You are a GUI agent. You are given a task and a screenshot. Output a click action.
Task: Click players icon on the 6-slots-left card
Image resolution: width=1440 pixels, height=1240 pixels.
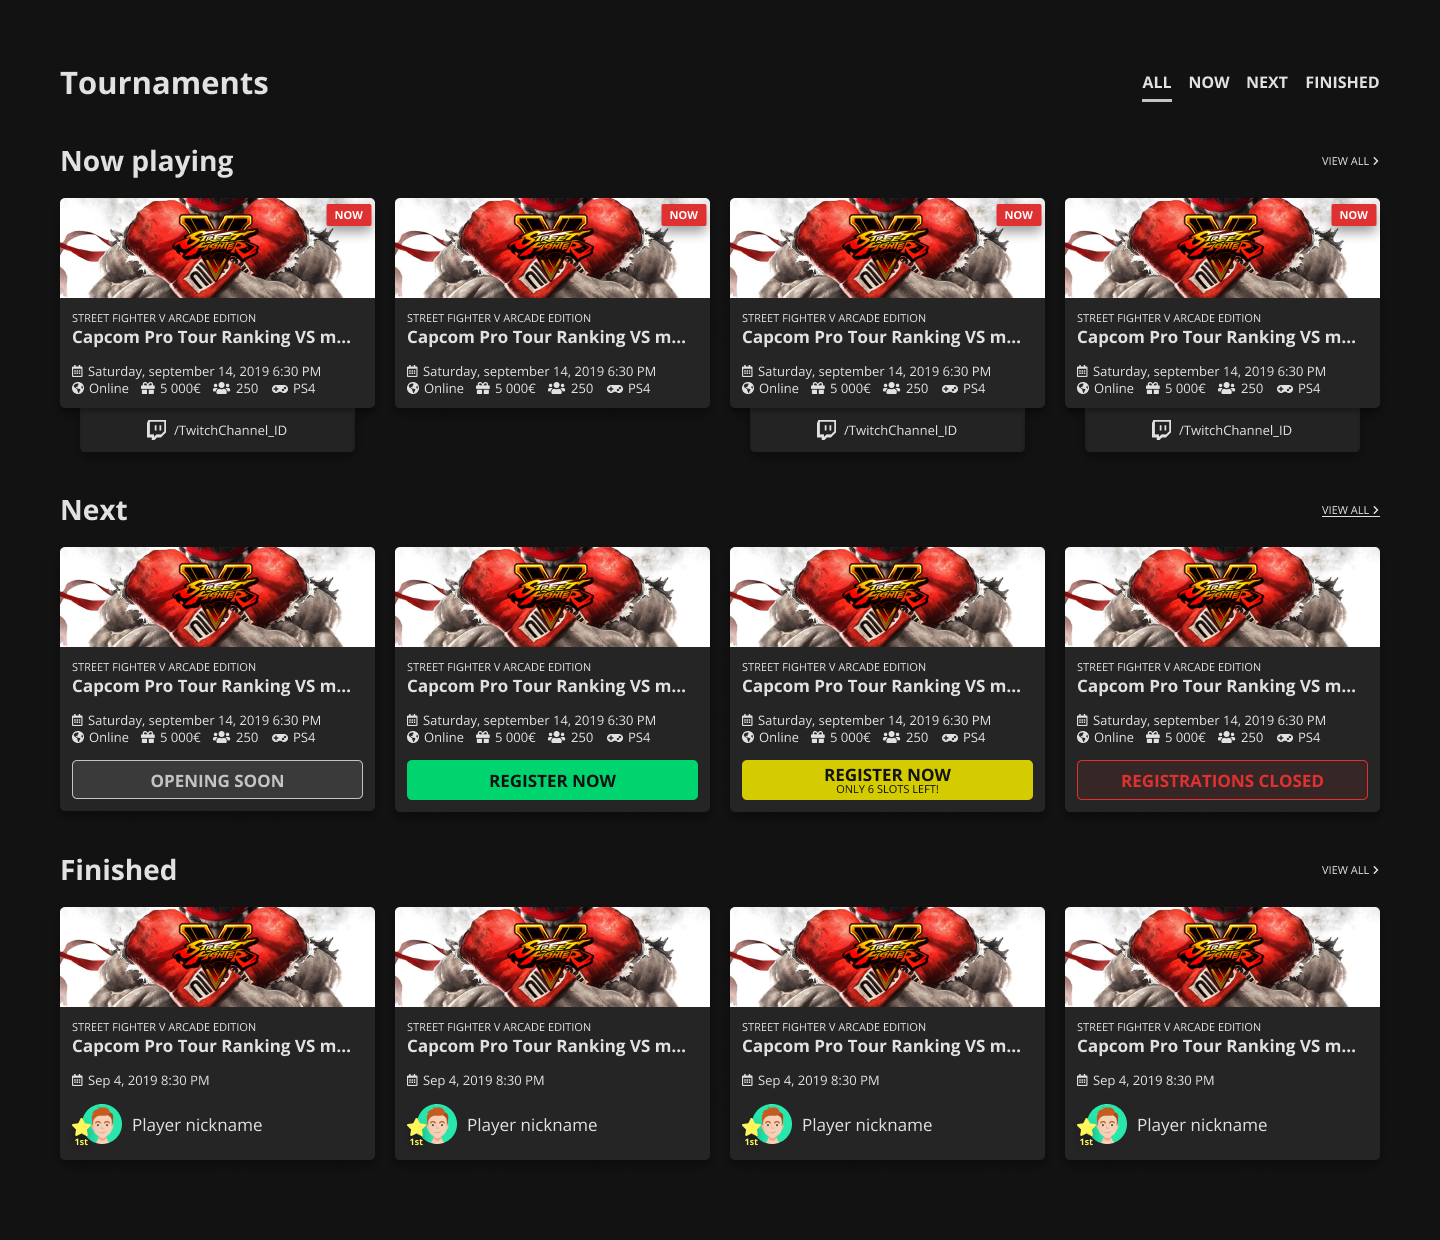click(892, 737)
